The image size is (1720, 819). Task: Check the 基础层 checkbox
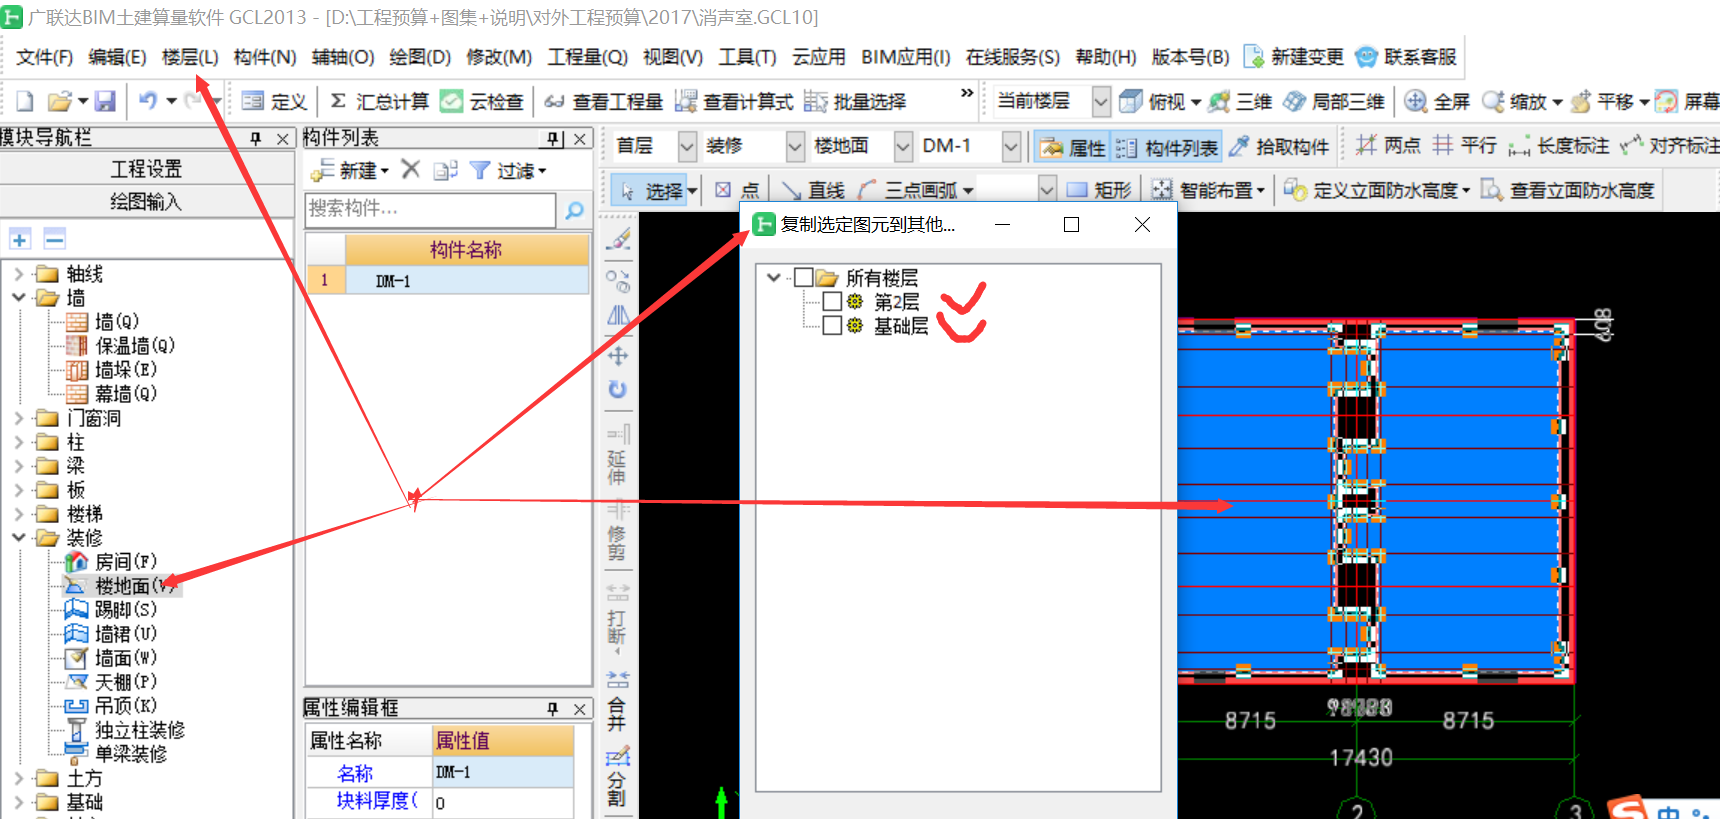click(831, 325)
